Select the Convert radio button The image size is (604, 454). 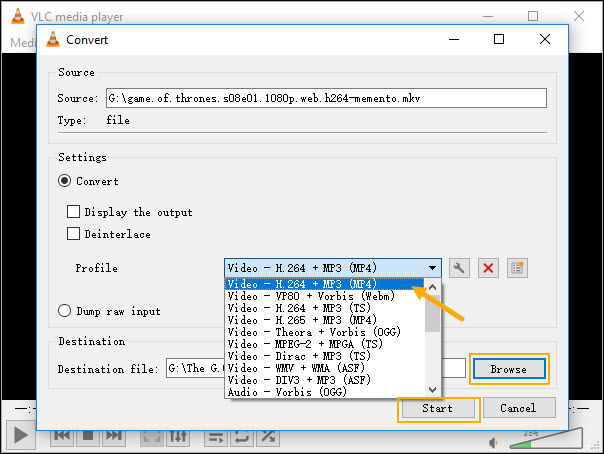pos(64,181)
